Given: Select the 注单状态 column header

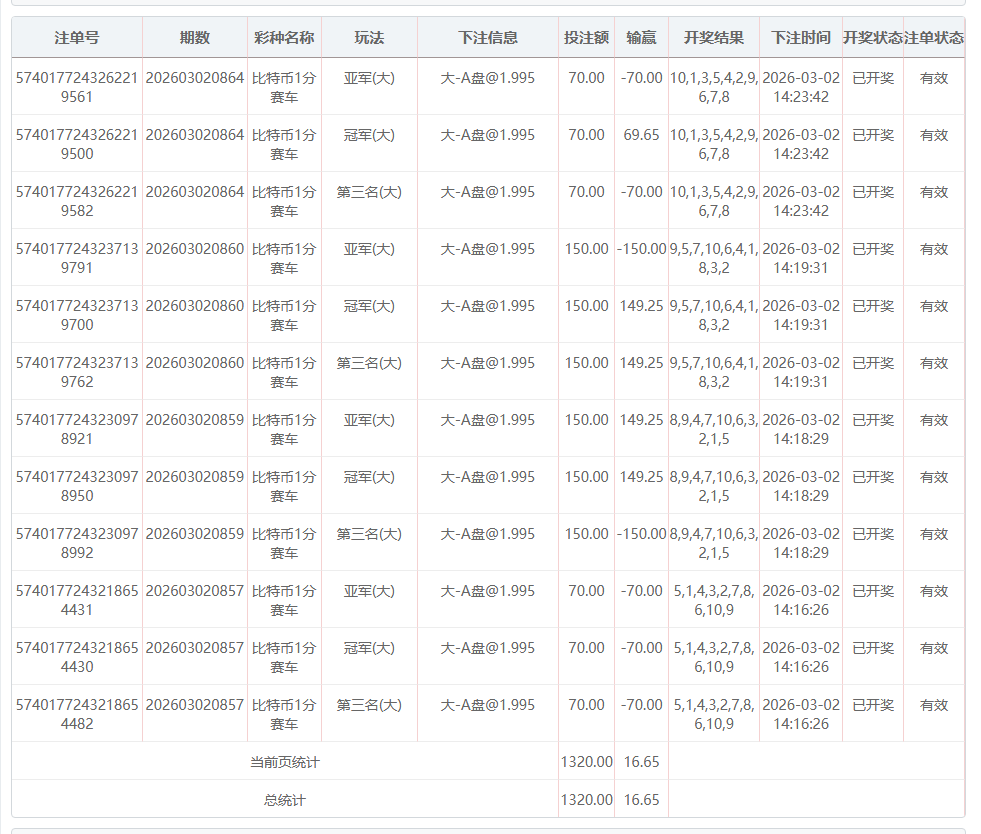Looking at the screenshot, I should click(x=933, y=38).
